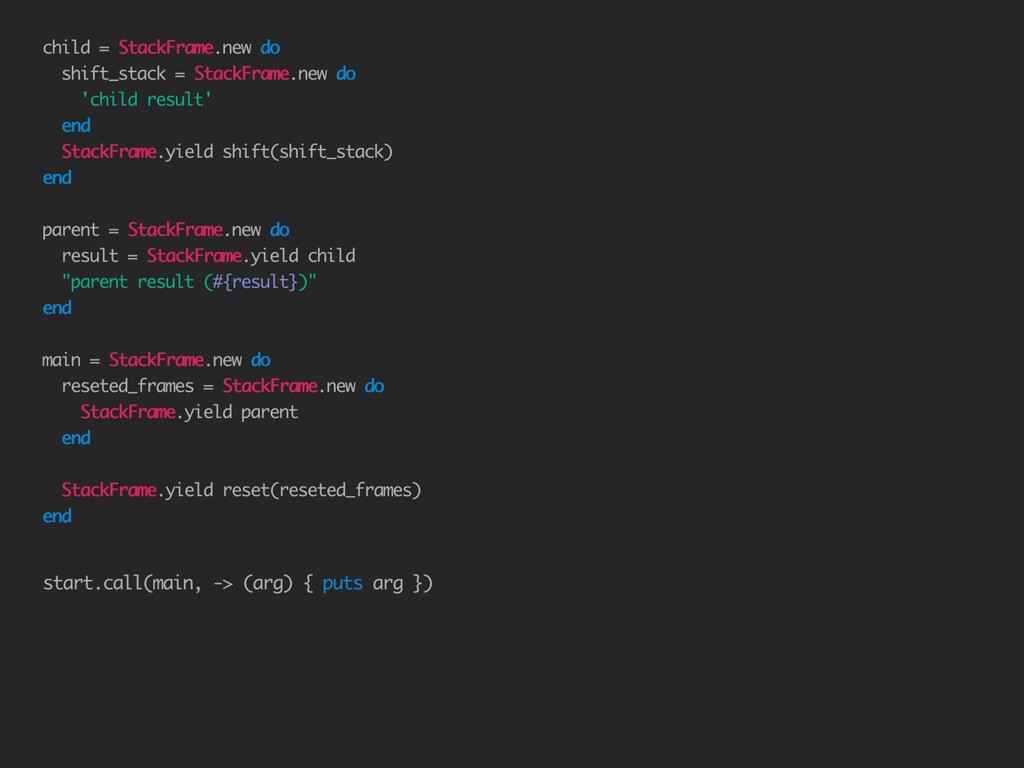Click the line "StackFrame.yield shift(shift_stack)"

pos(227,152)
